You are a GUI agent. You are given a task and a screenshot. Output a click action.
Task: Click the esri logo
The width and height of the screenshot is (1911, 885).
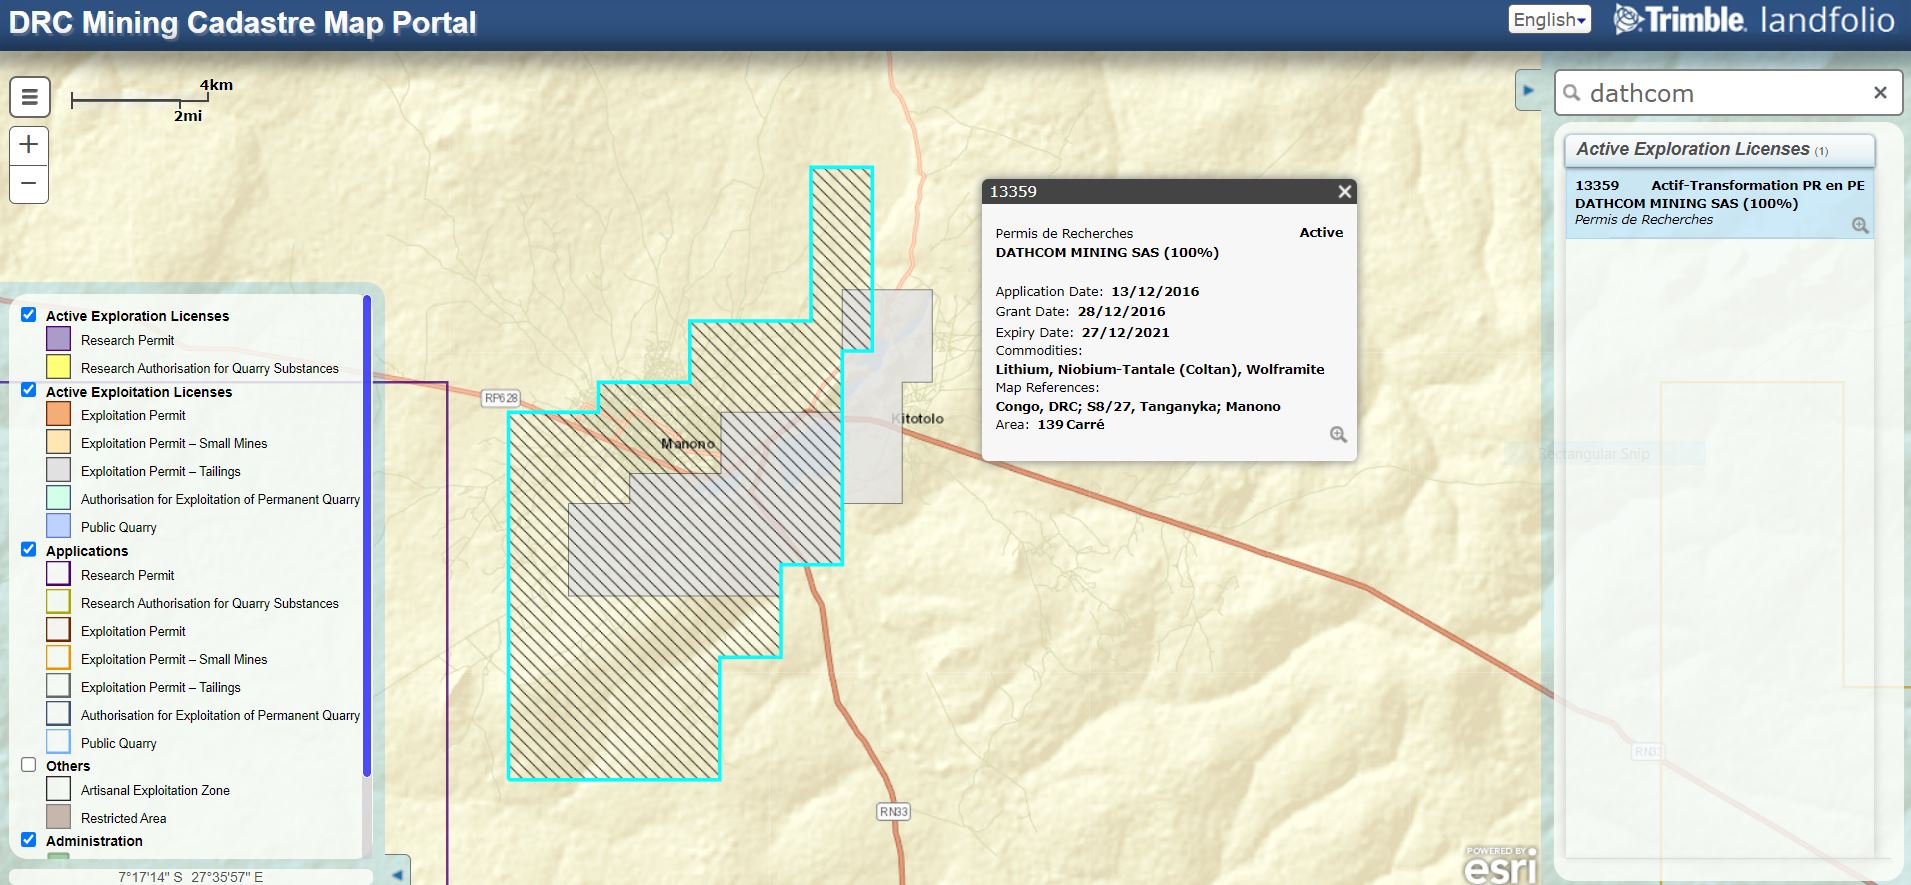1500,865
